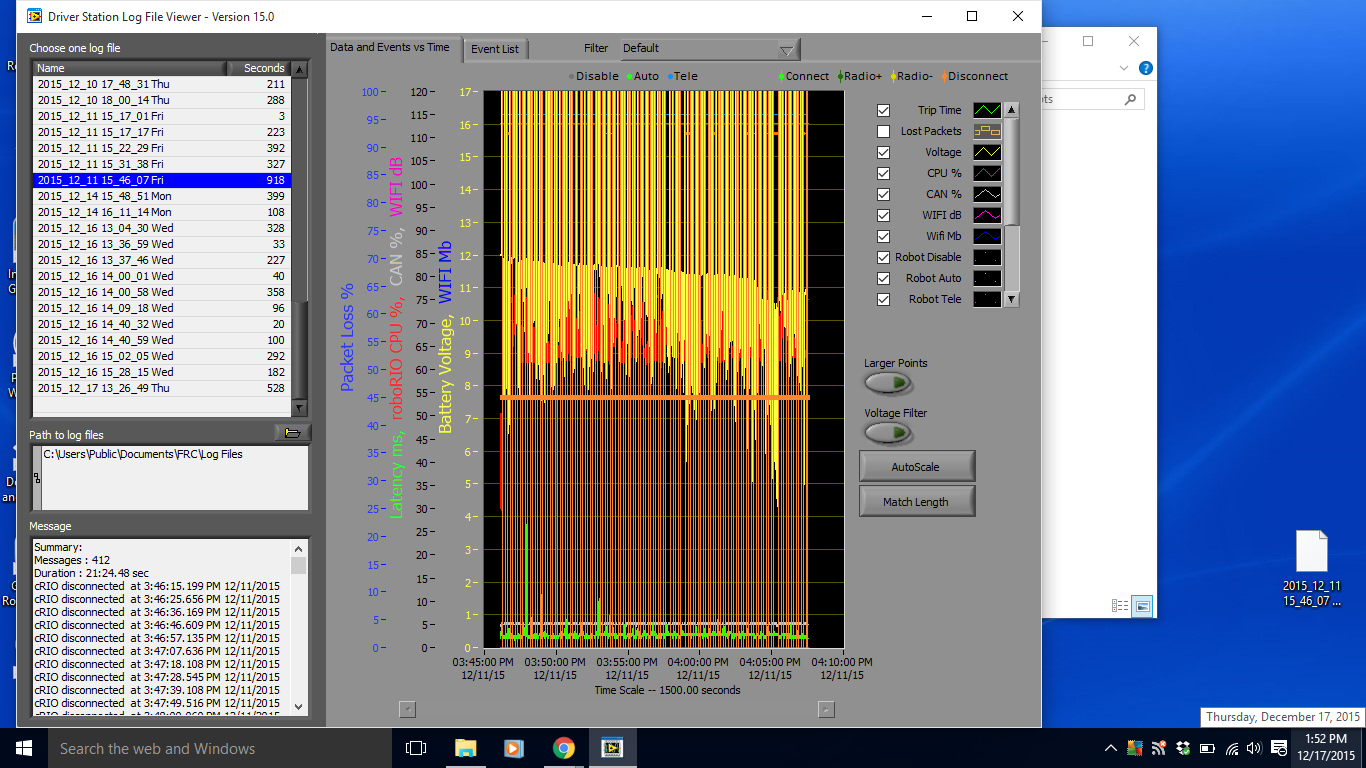The width and height of the screenshot is (1366, 768).
Task: Switch to the Event List tab
Action: click(495, 49)
